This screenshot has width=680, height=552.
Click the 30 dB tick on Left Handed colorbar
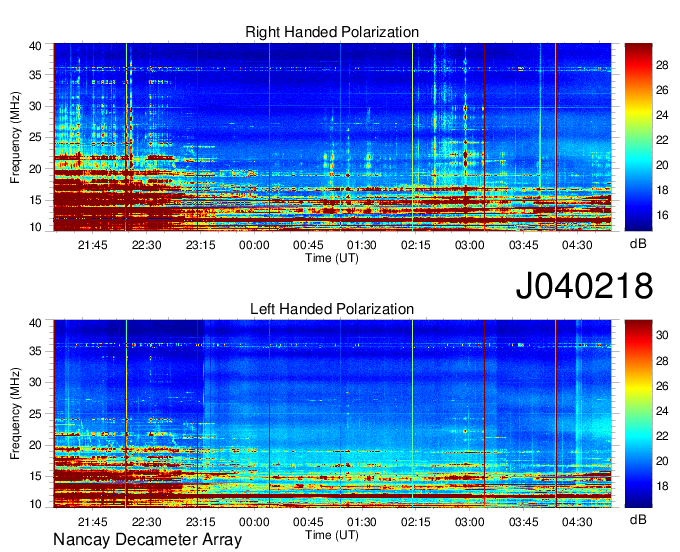click(662, 335)
